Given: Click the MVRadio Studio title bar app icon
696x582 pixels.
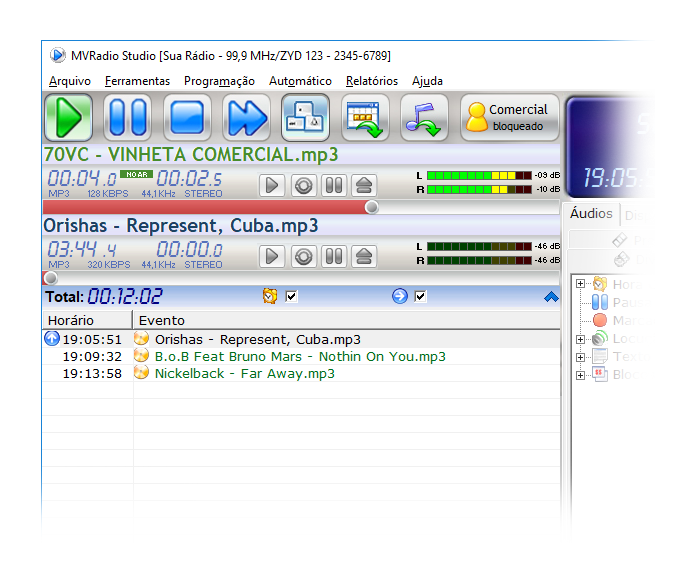Looking at the screenshot, I should [x=57, y=55].
